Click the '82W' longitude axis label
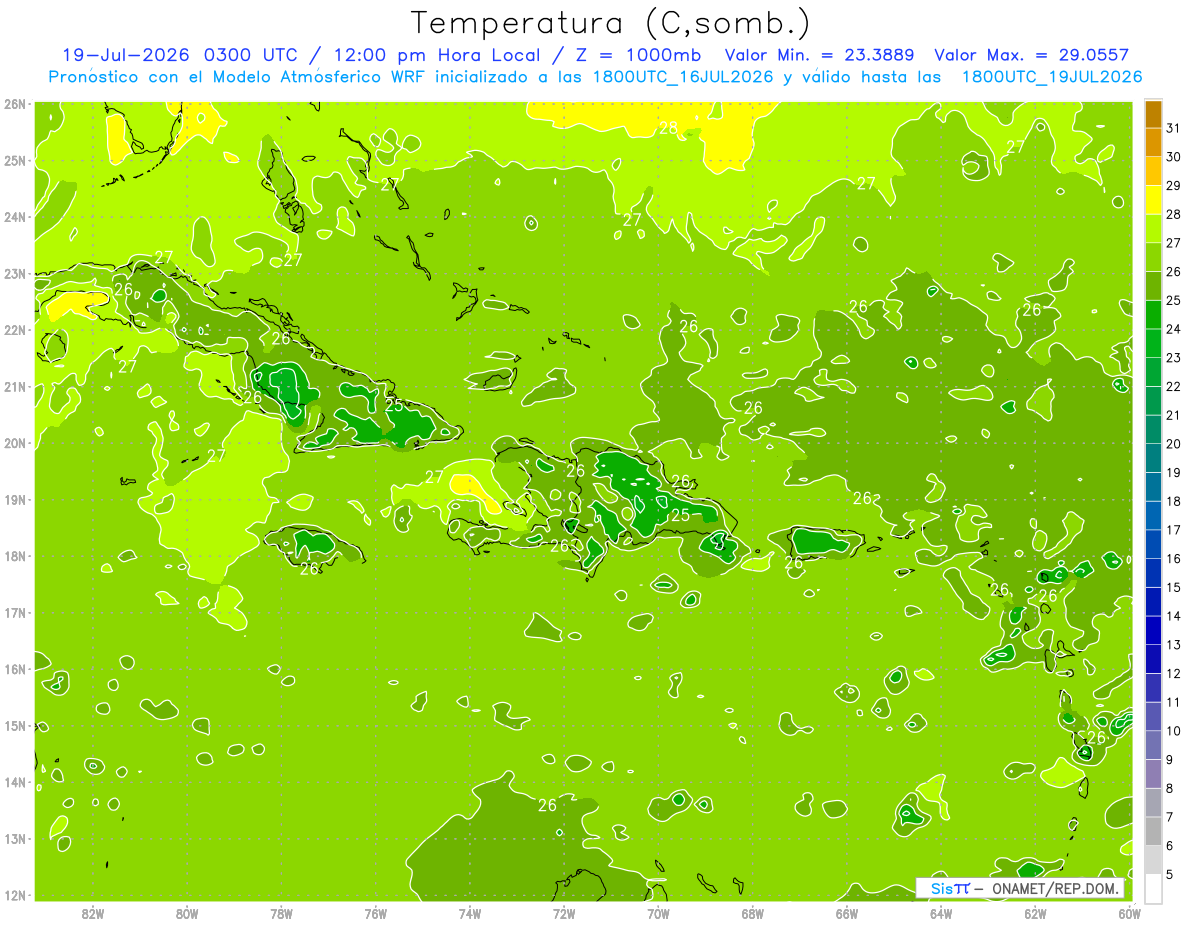 point(93,913)
